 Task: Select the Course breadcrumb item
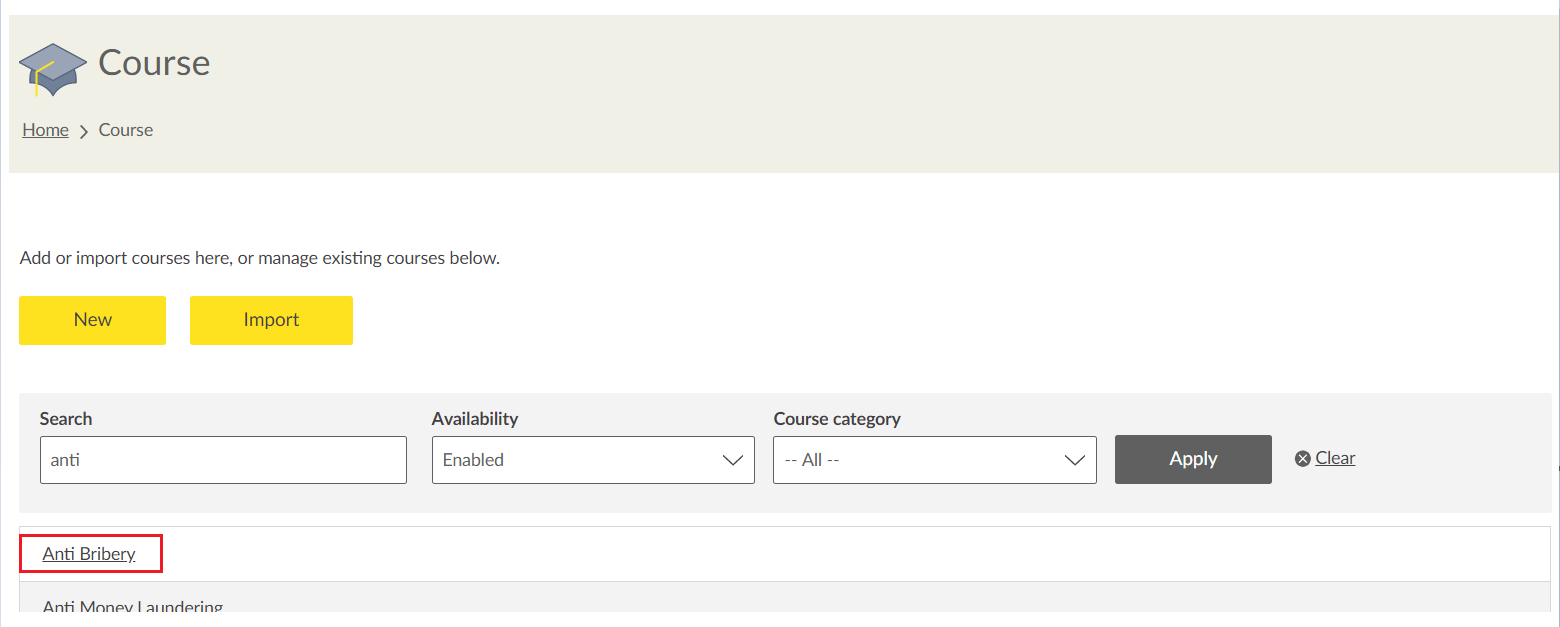pos(126,130)
